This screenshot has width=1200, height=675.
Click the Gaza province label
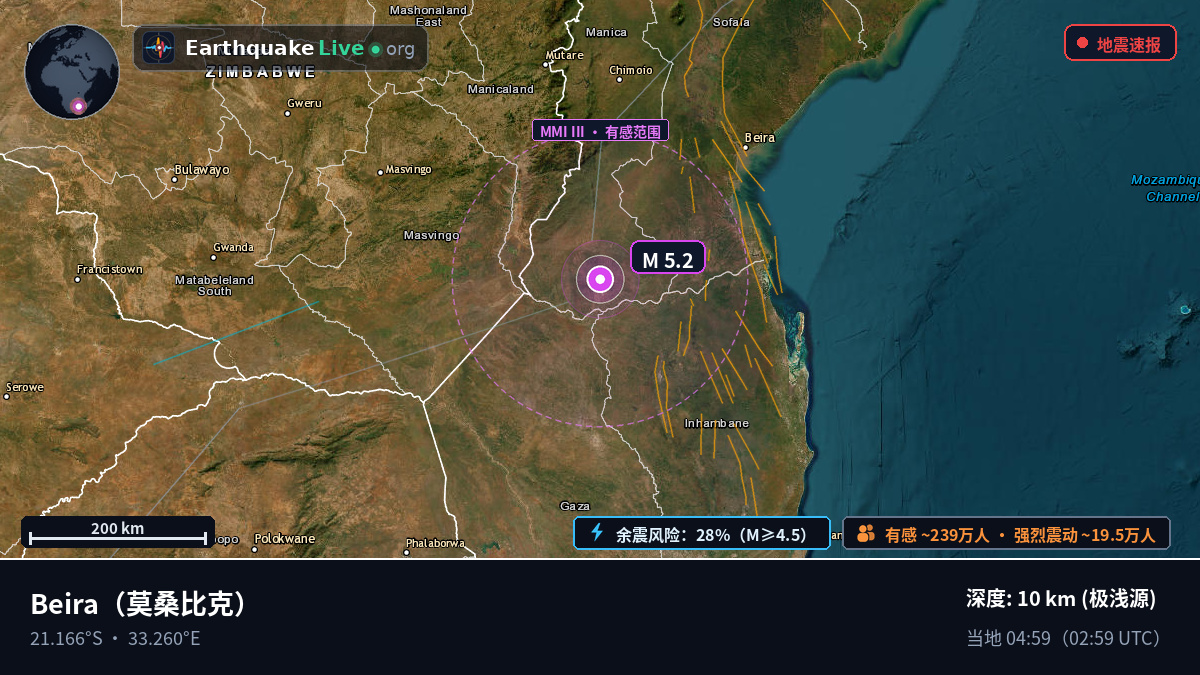pos(575,505)
